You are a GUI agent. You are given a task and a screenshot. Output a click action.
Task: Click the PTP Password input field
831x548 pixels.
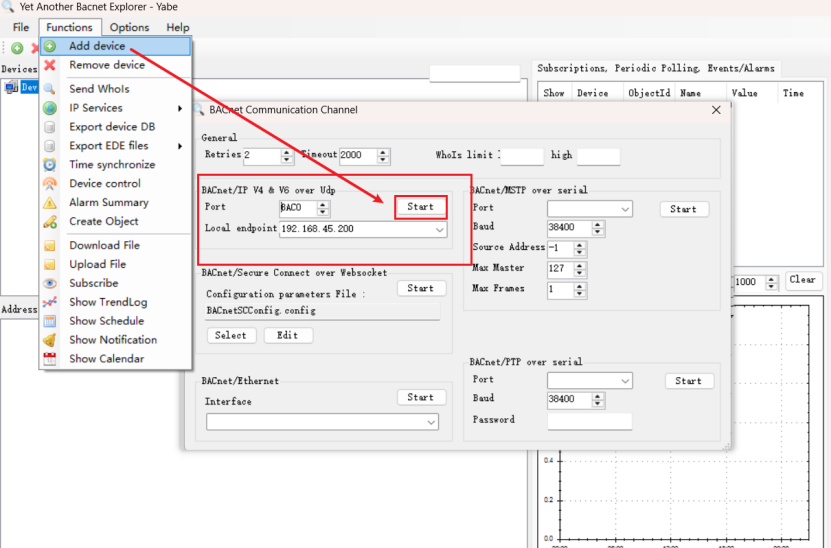click(x=590, y=421)
